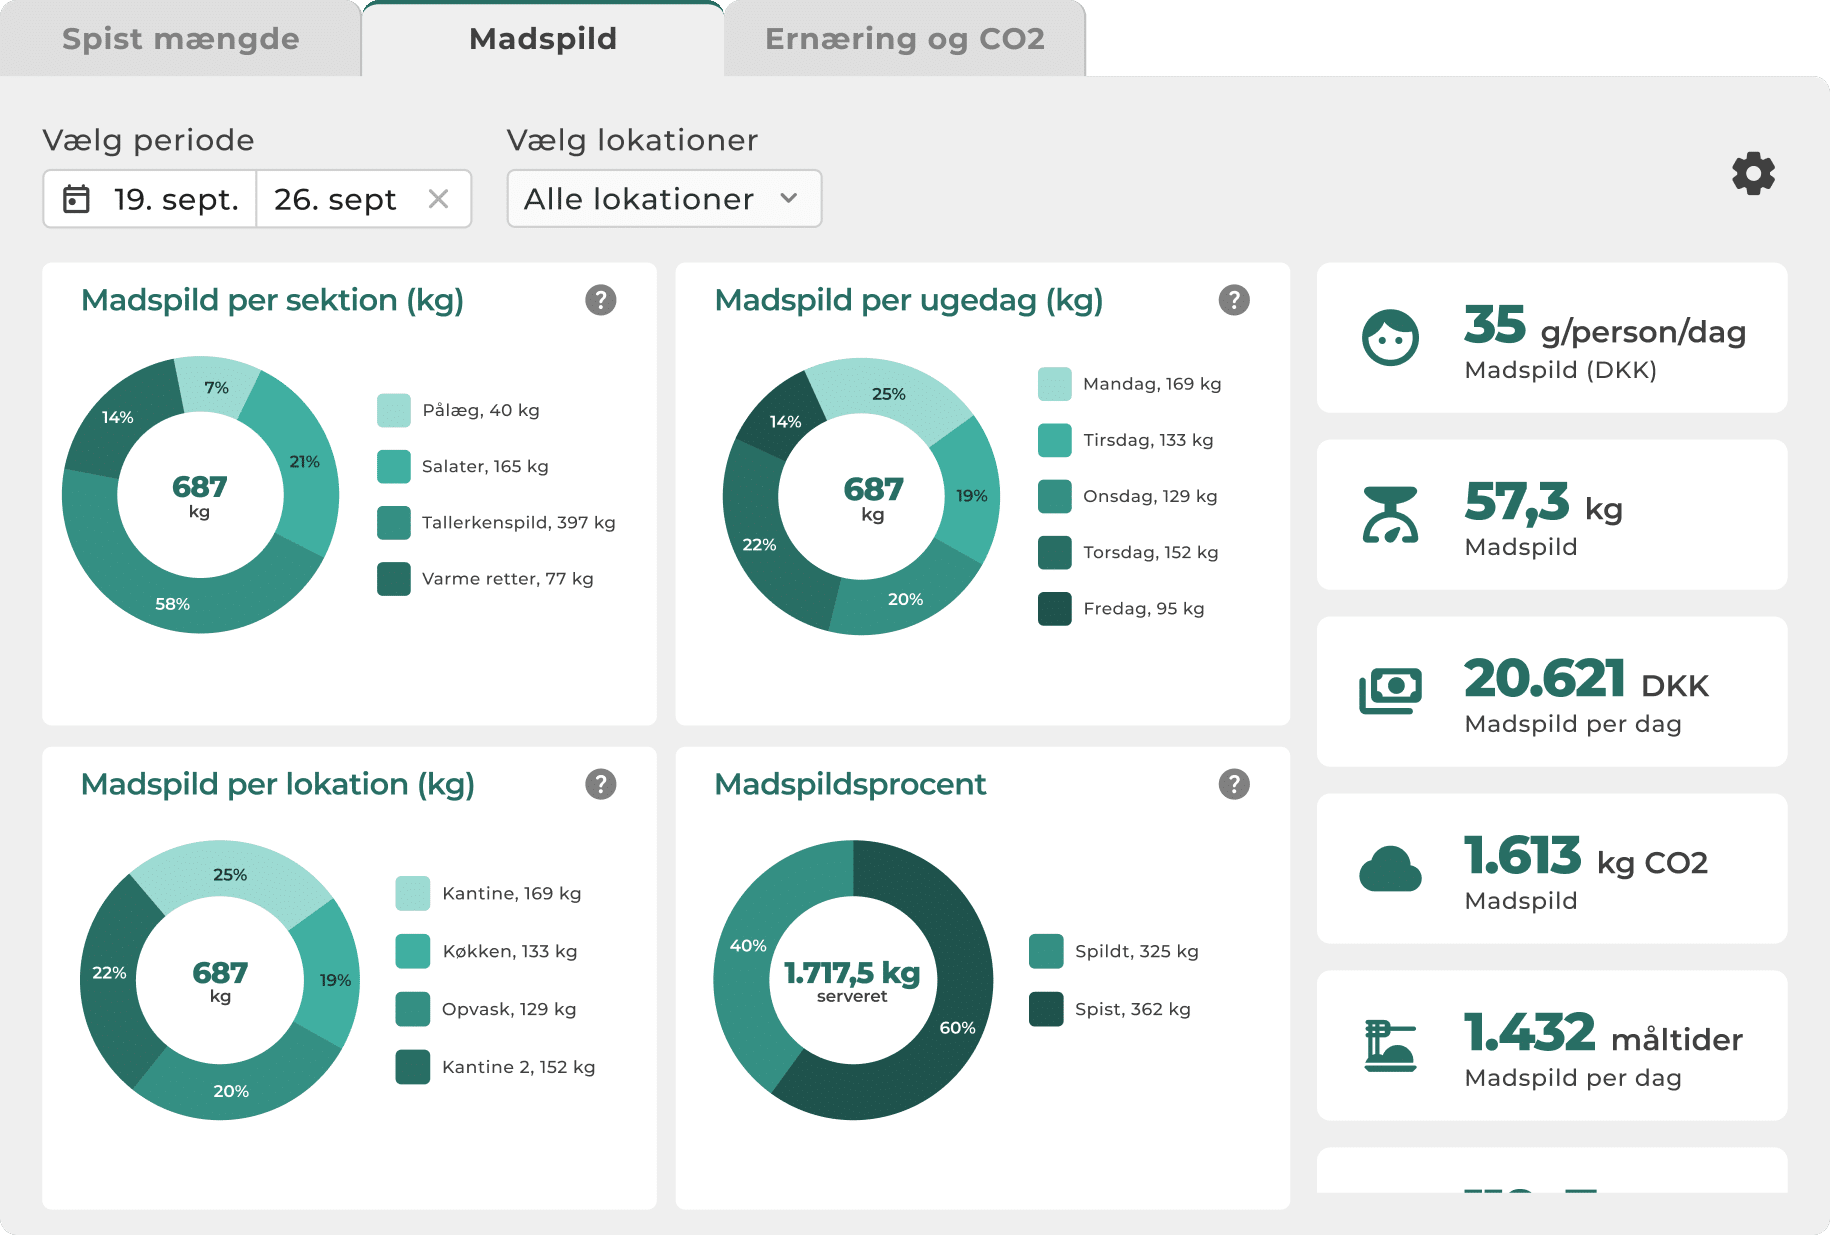The width and height of the screenshot is (1830, 1235).
Task: Click the text 'Torsdag, 152 kg'
Action: click(1150, 552)
